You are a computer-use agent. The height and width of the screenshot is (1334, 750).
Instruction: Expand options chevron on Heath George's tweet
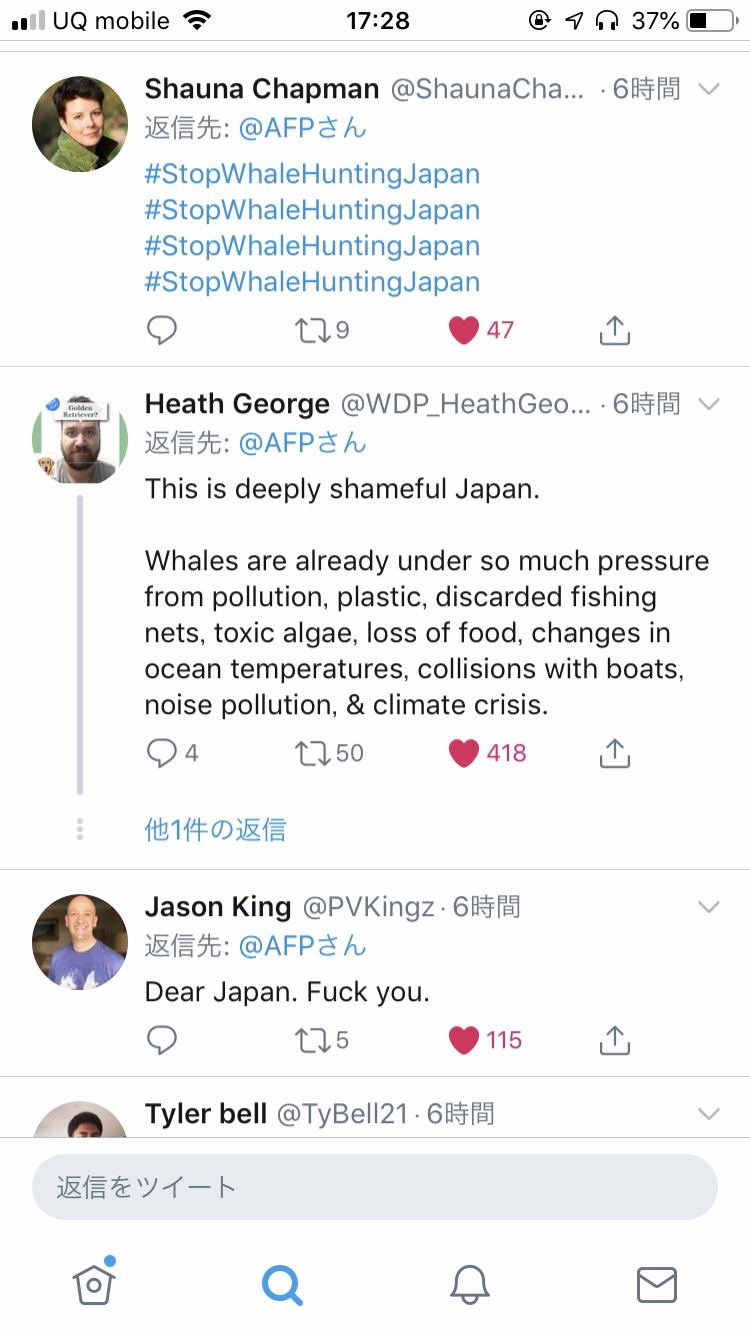pos(708,404)
